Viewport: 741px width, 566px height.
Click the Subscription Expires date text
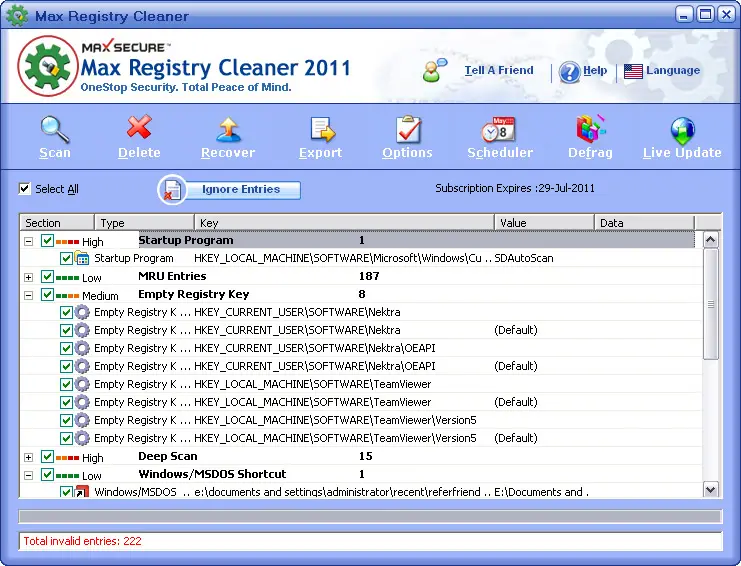coord(515,188)
